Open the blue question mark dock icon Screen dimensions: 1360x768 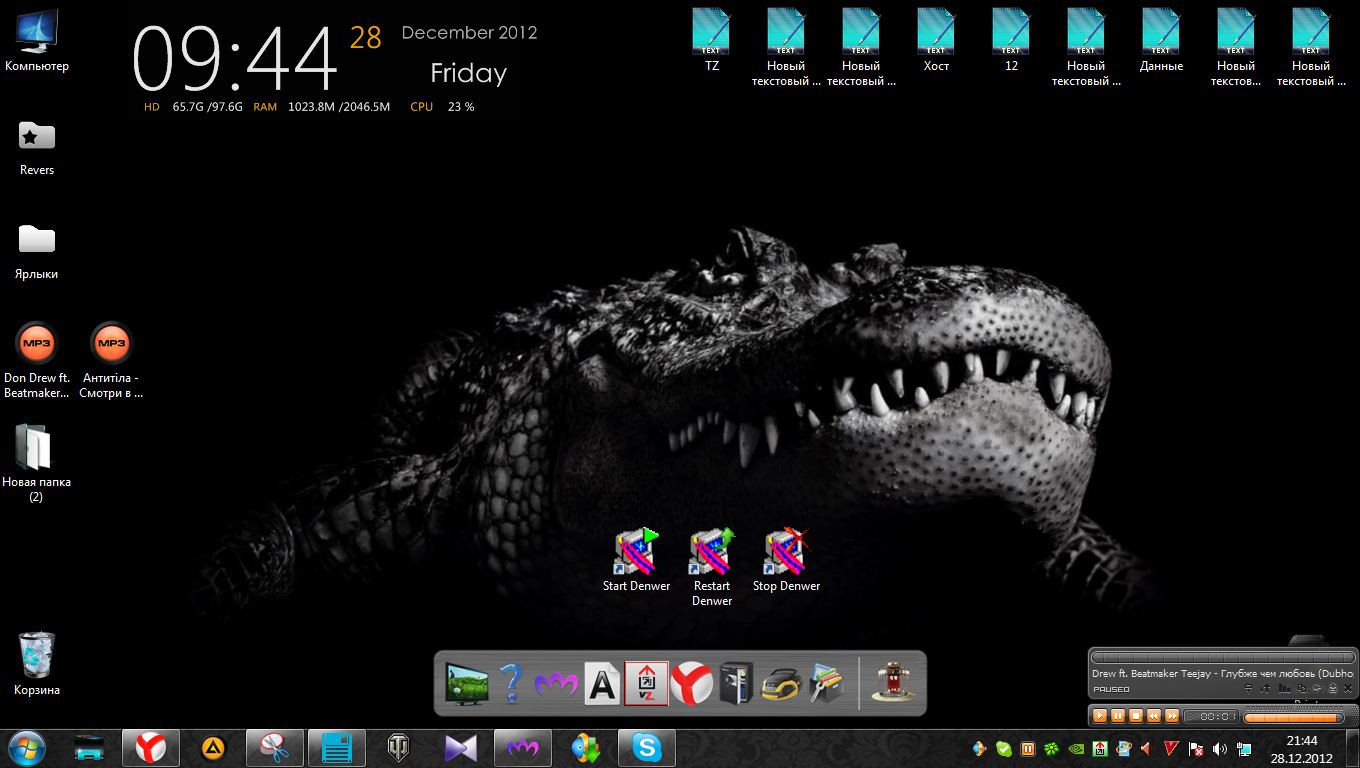tap(511, 684)
